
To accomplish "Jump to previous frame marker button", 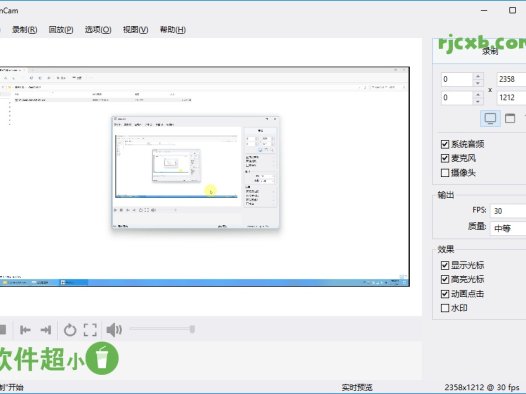I will 25,330.
